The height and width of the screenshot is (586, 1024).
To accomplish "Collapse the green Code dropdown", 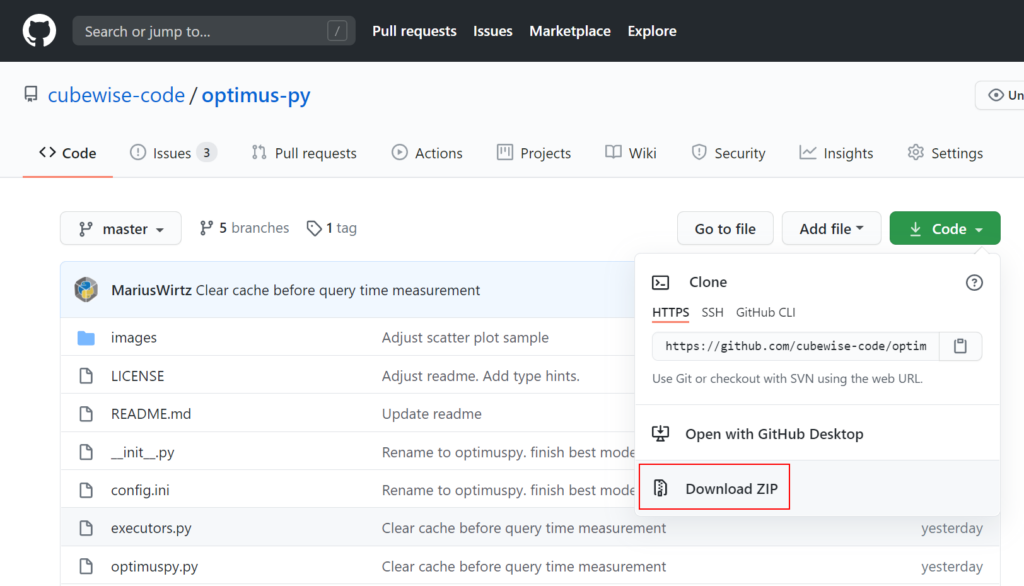I will [x=944, y=229].
